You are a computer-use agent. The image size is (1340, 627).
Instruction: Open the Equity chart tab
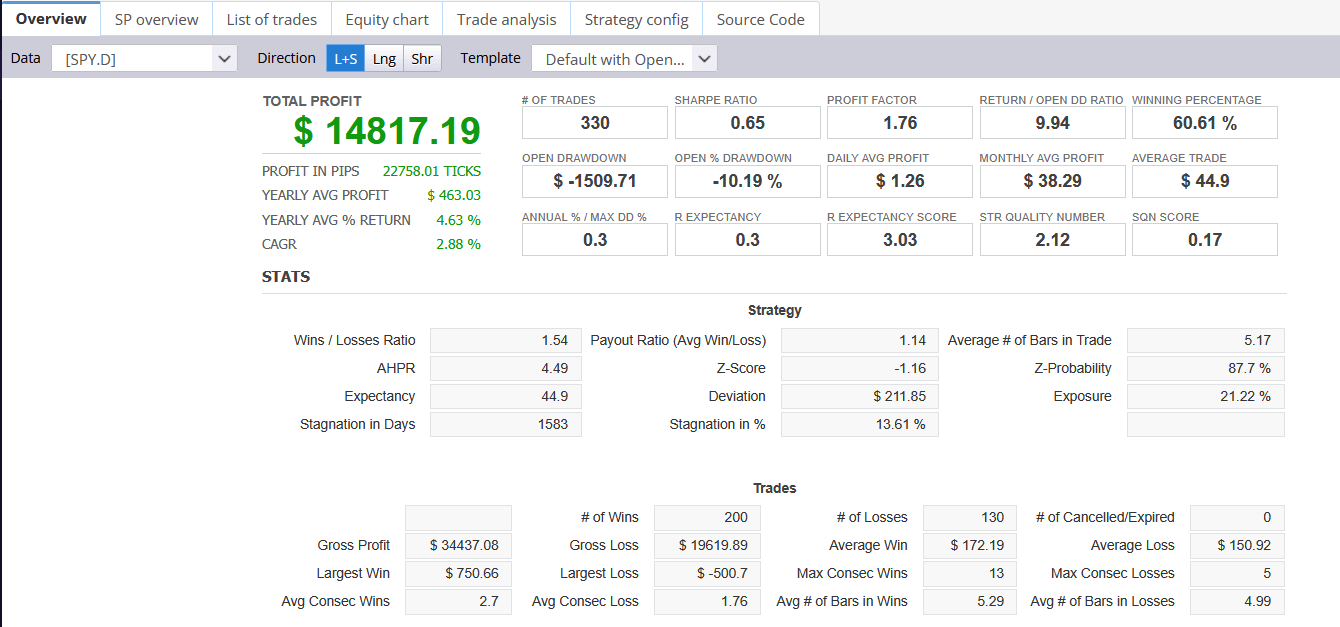click(386, 19)
